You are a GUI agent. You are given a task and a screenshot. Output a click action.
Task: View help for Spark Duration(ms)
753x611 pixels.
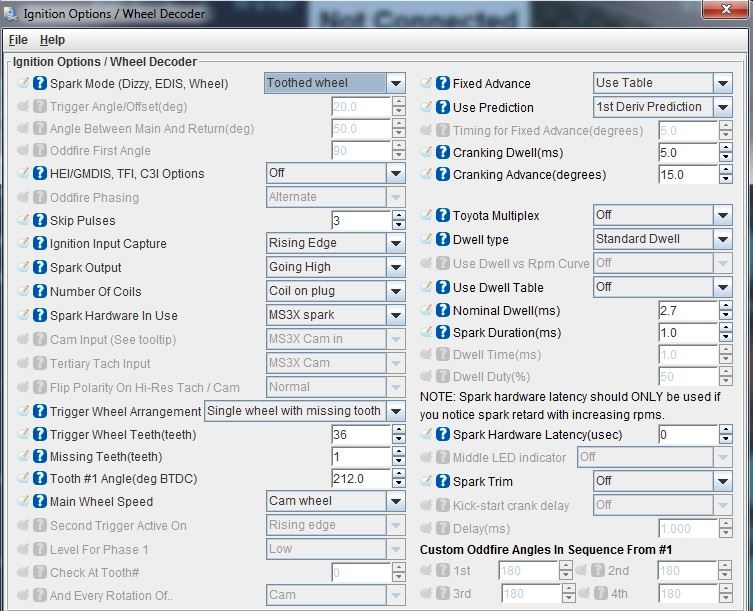point(443,332)
